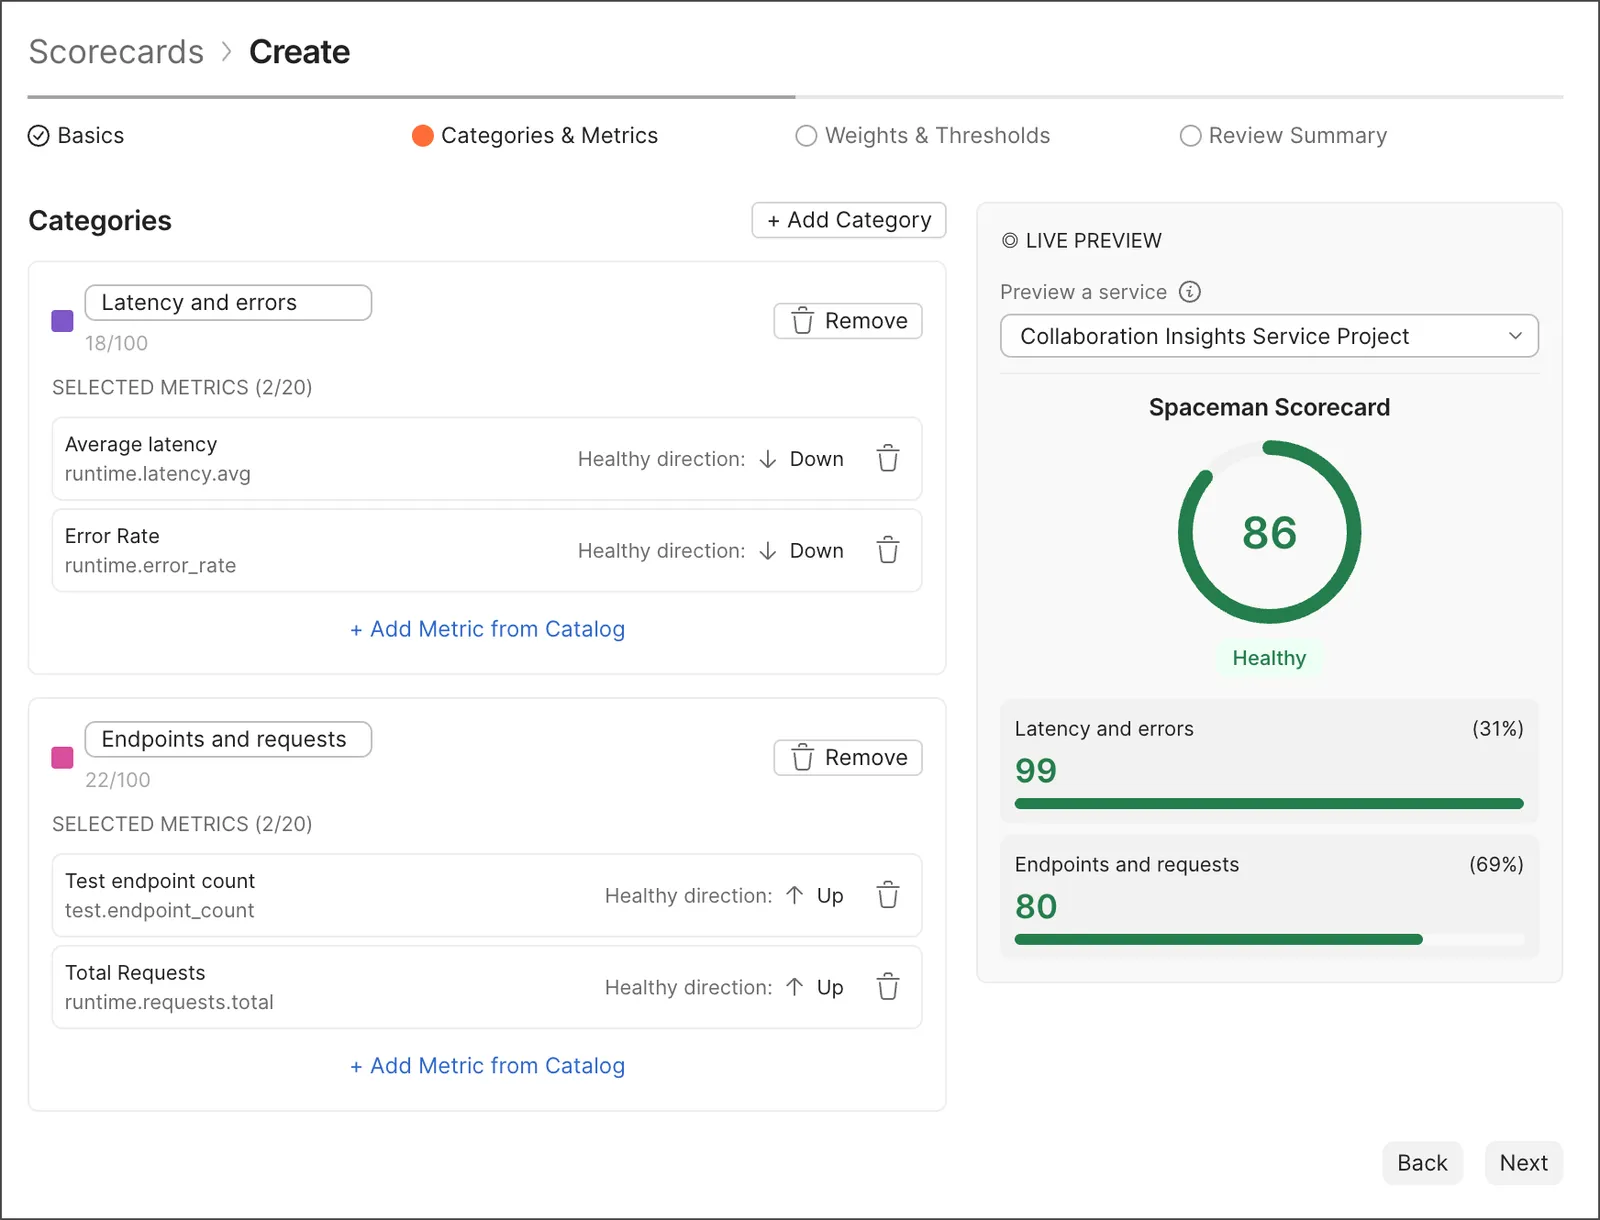Click the runtime.error_rate metric key
1600x1220 pixels.
[151, 566]
